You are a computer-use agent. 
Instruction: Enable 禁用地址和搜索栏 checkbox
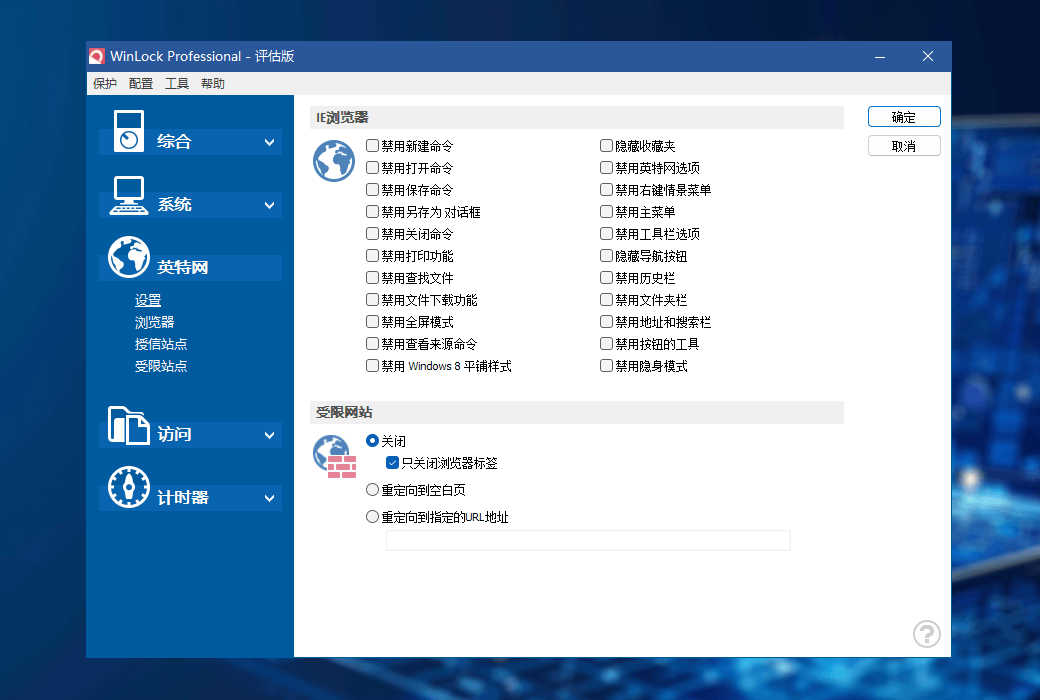click(x=606, y=322)
